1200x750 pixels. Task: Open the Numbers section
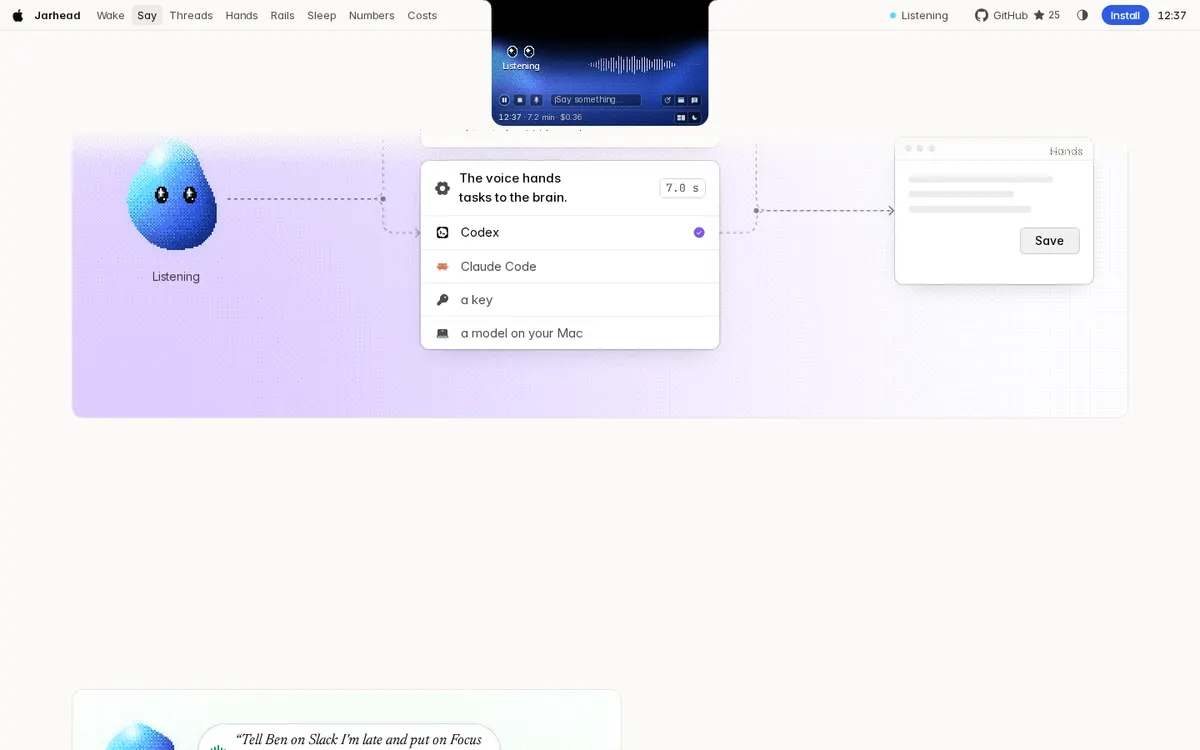371,15
